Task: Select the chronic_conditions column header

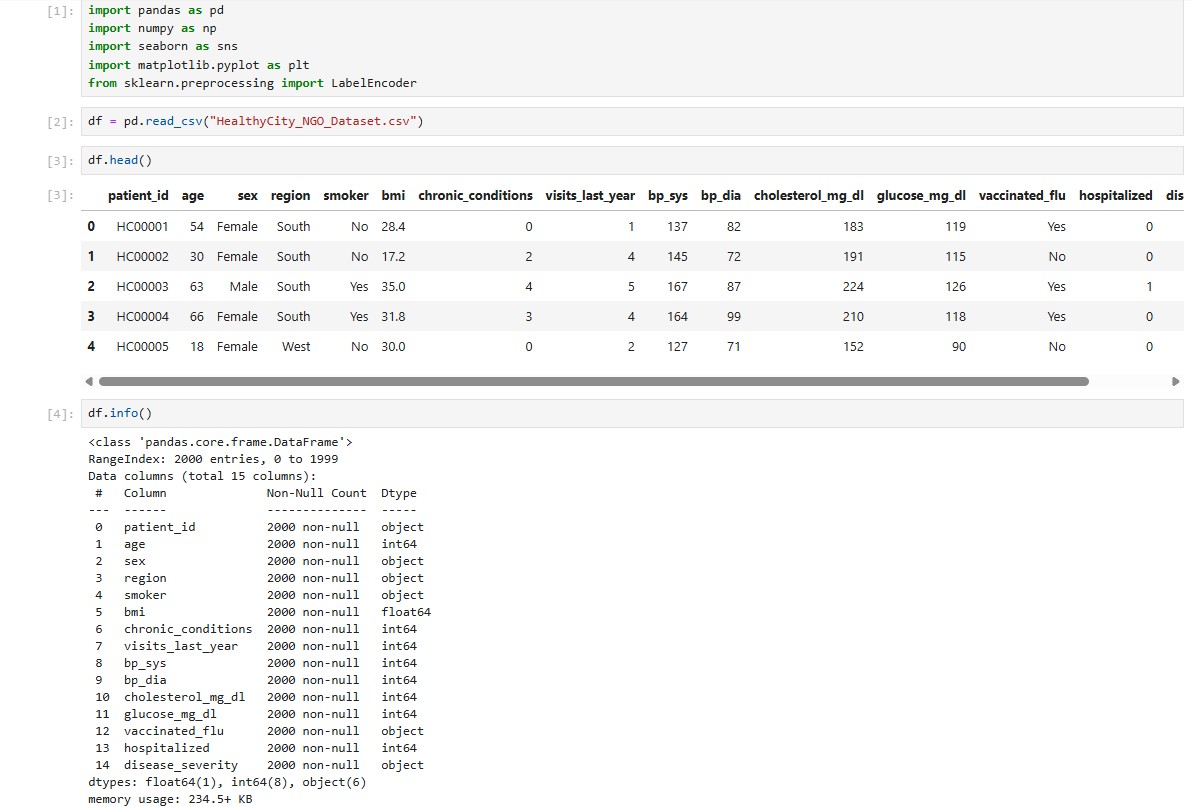Action: pyautogui.click(x=475, y=195)
